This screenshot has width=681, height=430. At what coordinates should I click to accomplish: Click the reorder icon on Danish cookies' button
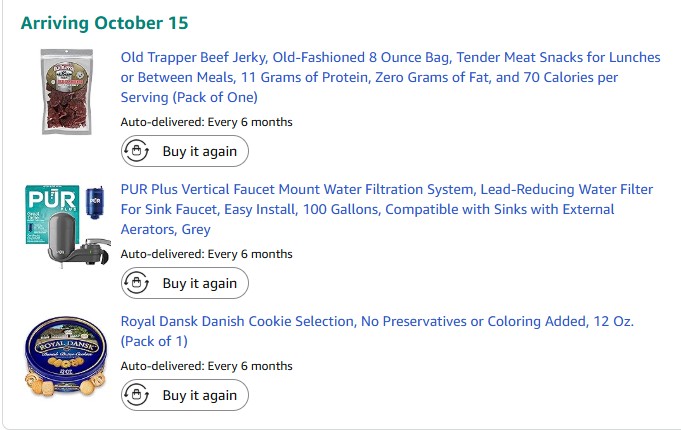pos(136,396)
